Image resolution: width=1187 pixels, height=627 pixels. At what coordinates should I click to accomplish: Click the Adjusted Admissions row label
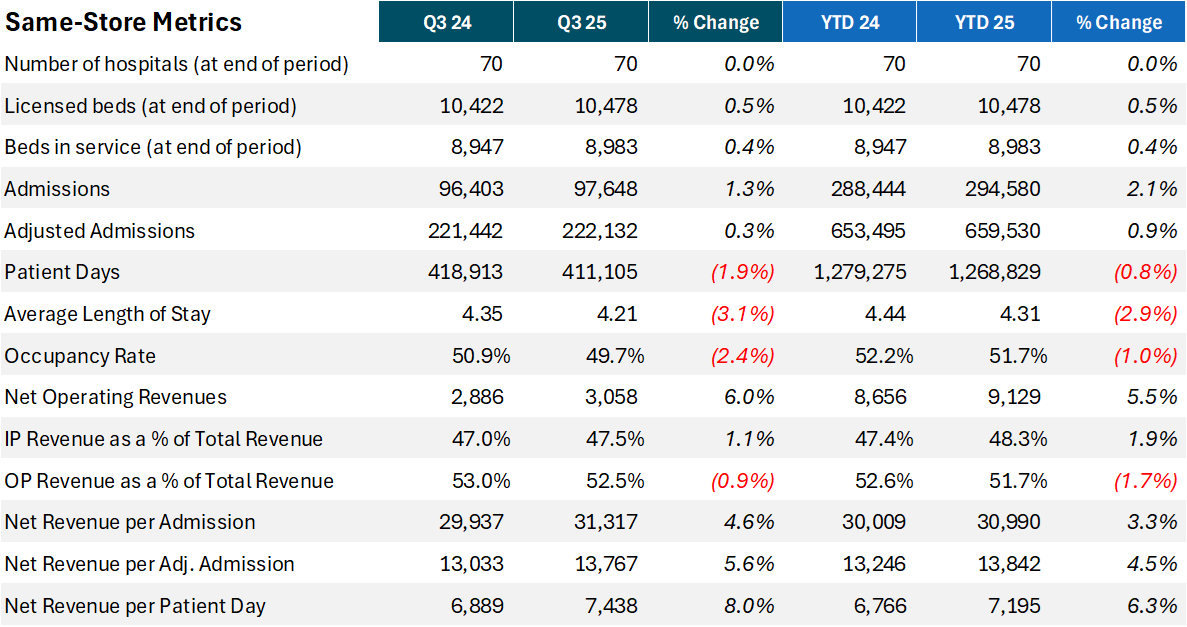pos(100,231)
